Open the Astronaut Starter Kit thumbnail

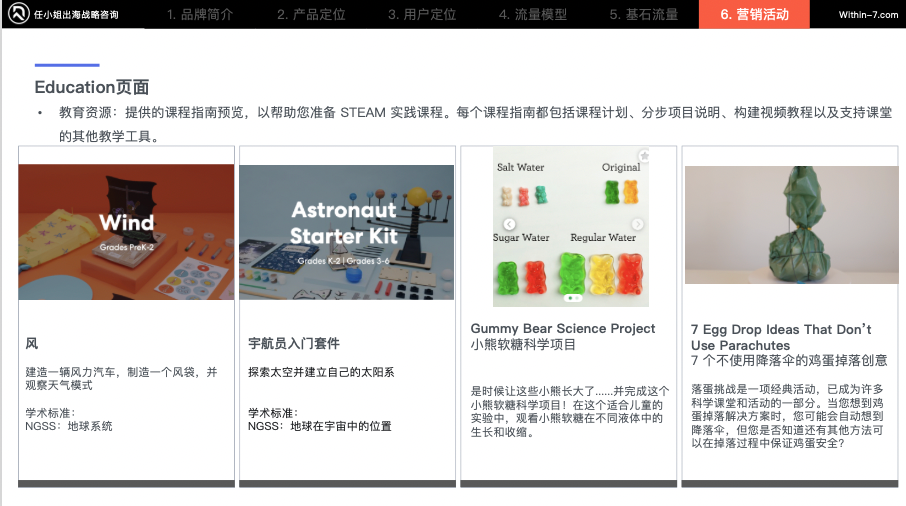[x=347, y=232]
